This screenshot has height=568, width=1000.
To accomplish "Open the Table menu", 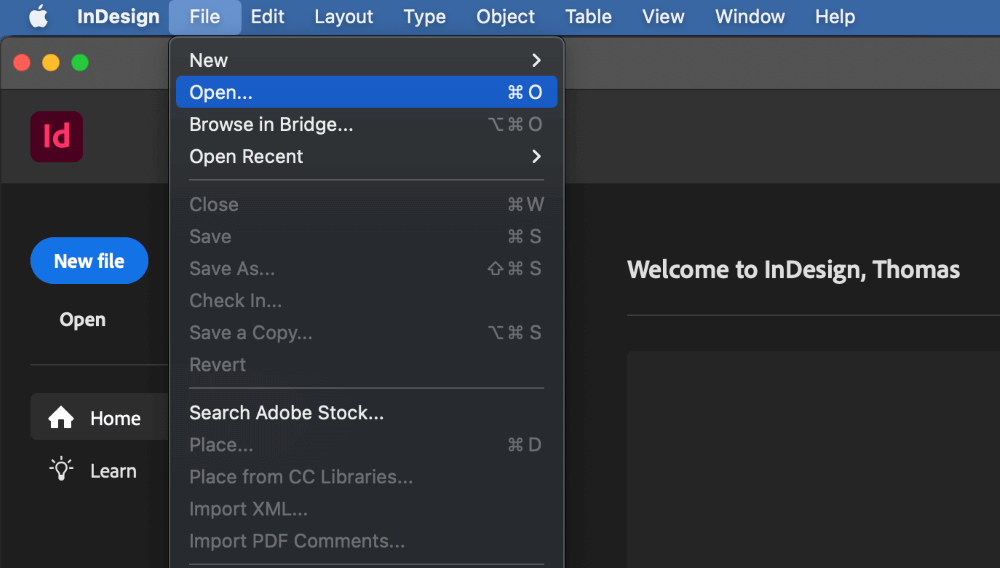I will click(x=588, y=17).
